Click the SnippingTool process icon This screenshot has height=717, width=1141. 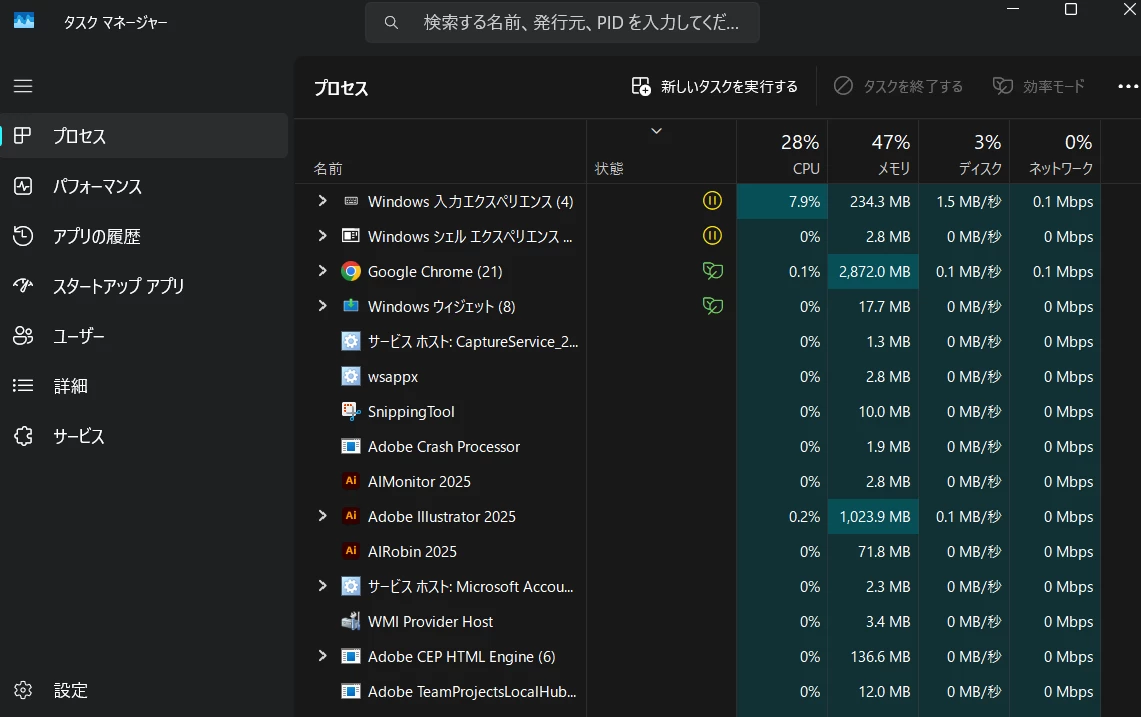(351, 411)
